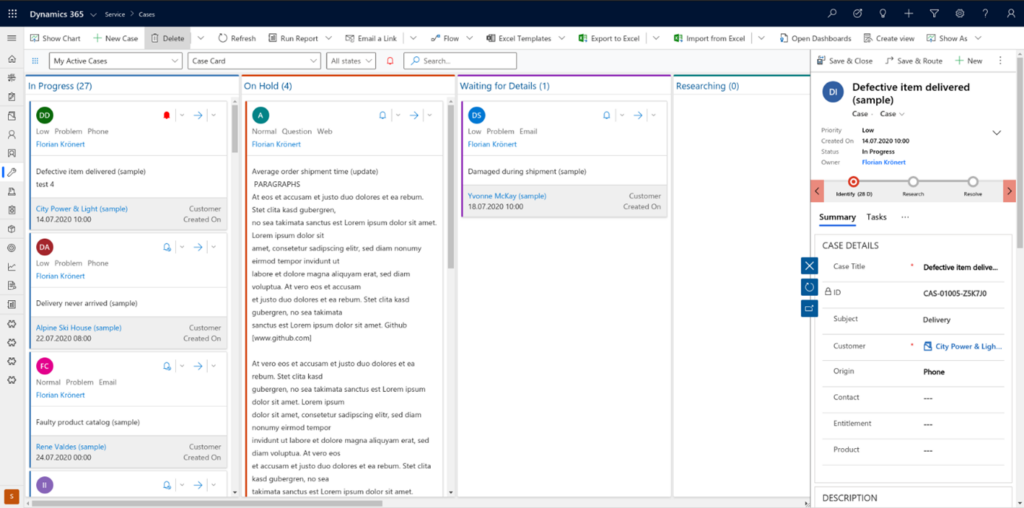Toggle the hamburger site map menu
1024x508 pixels.
(11, 39)
